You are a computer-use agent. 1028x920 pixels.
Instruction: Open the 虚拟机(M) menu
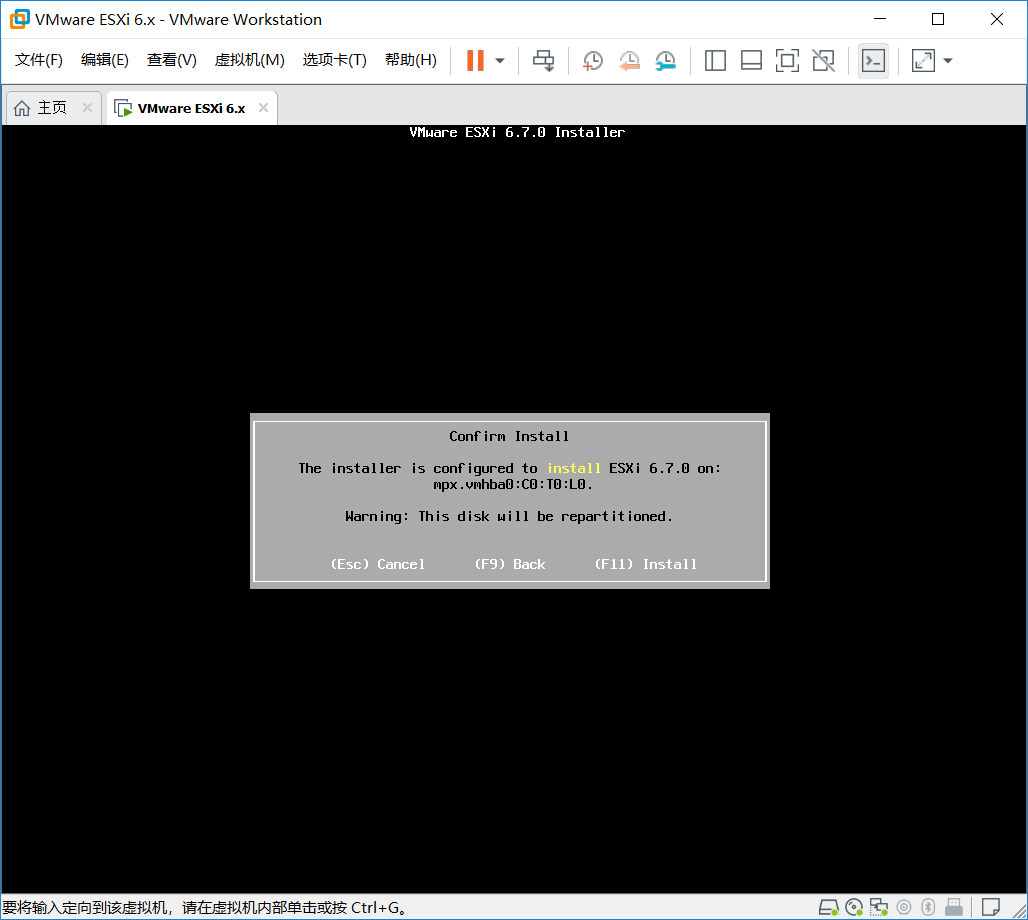tap(249, 60)
